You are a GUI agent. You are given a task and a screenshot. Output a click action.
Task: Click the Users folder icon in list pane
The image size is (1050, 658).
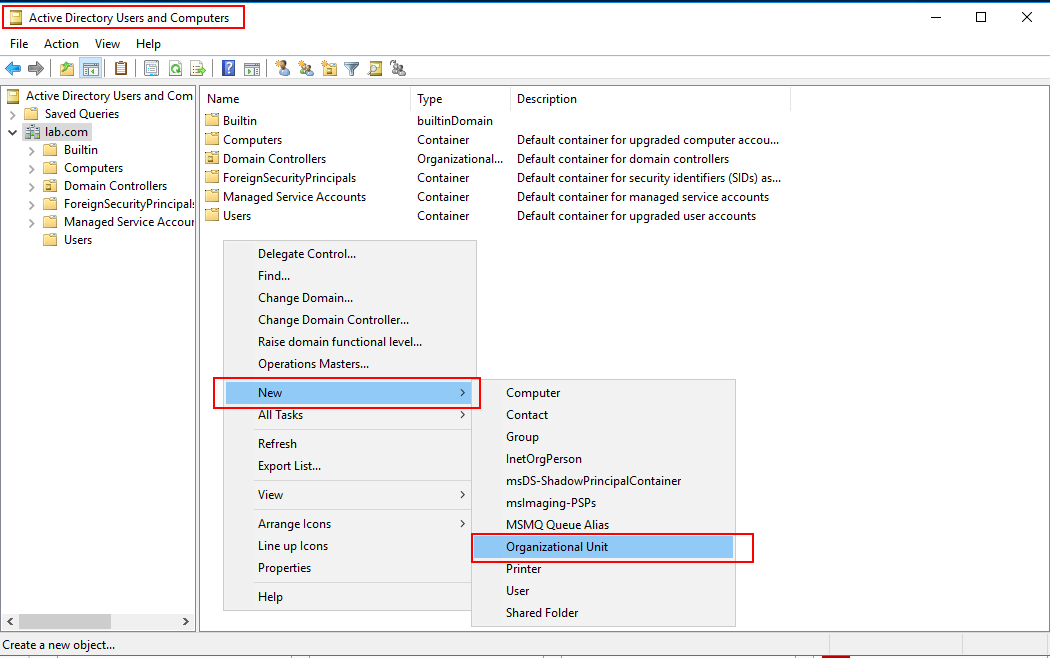(212, 216)
